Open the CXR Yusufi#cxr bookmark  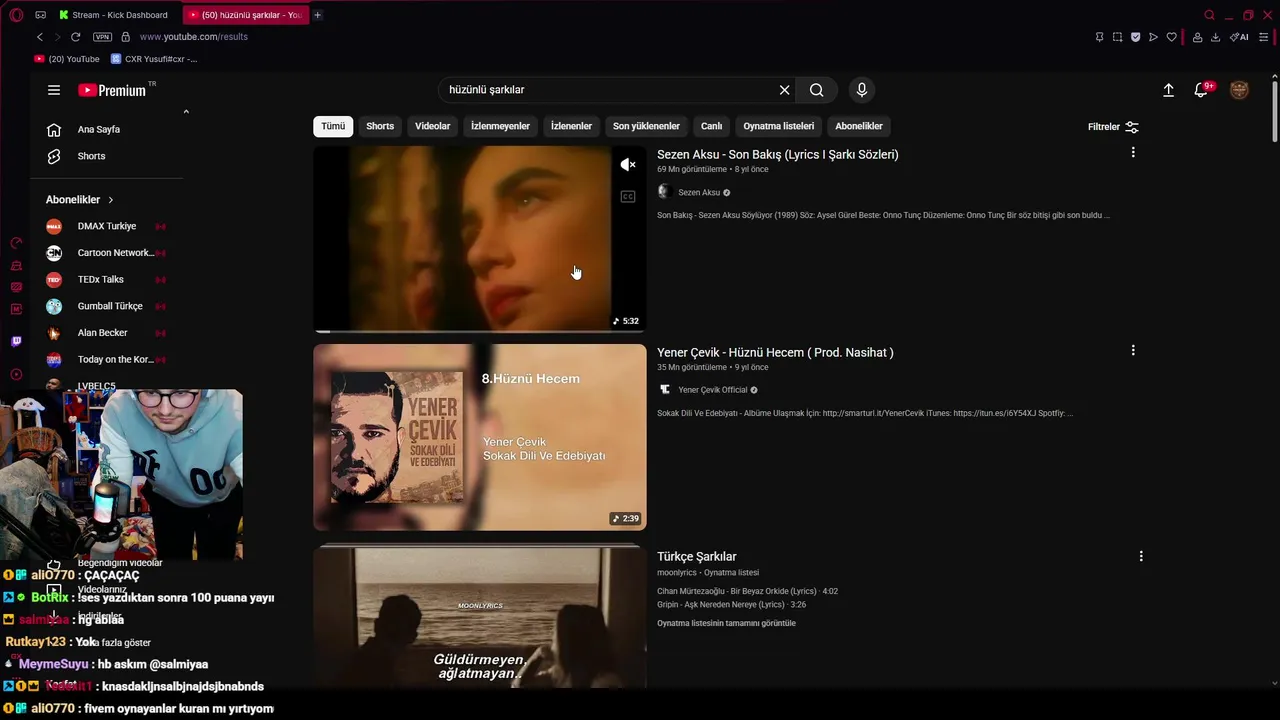click(x=154, y=59)
